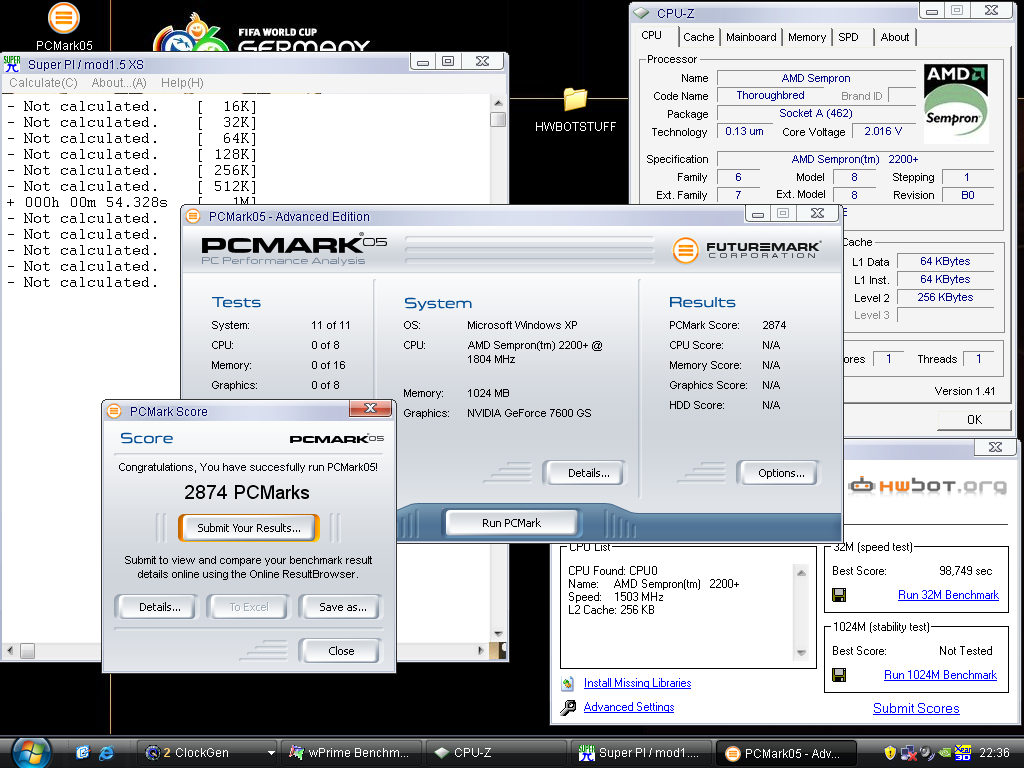Switch to PCMark05 taskbar button
Screen dimensions: 1024x768
point(786,753)
